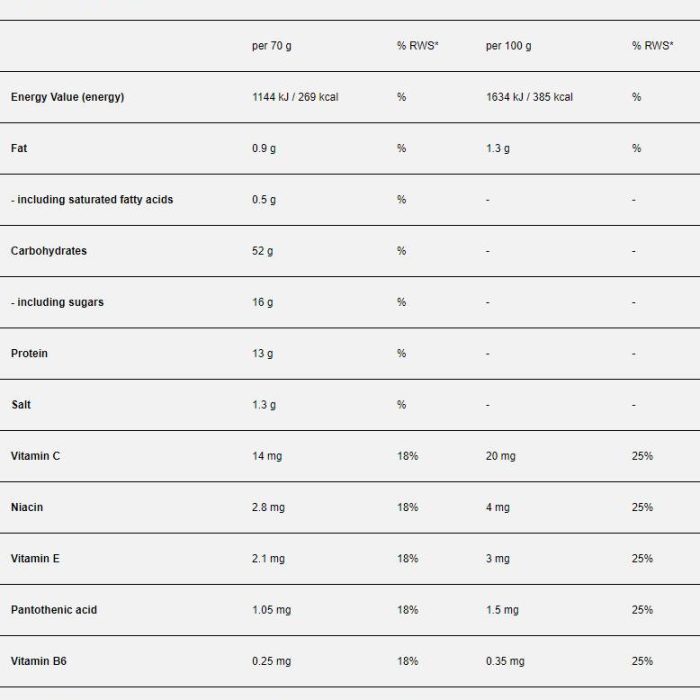Click the 1.05 mg pantothenic acid value
Screen dimensions: 700x700
(x=271, y=610)
